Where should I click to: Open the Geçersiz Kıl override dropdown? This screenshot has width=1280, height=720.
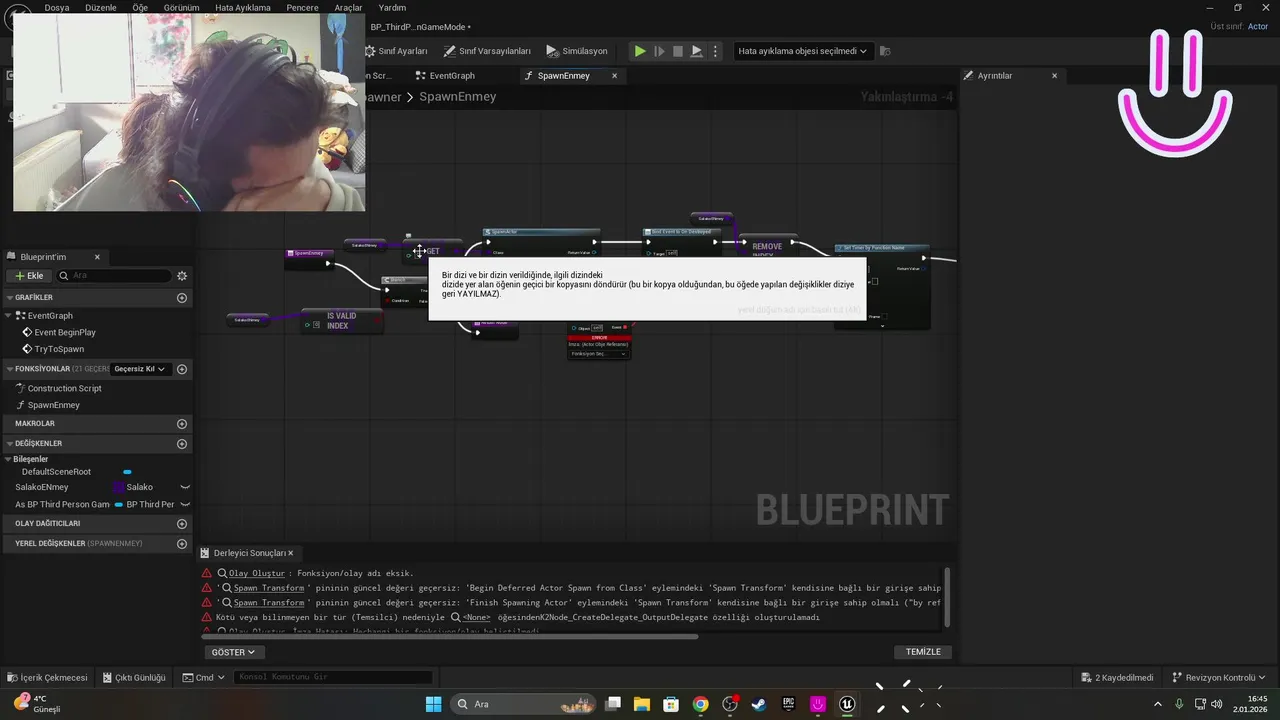pos(139,369)
